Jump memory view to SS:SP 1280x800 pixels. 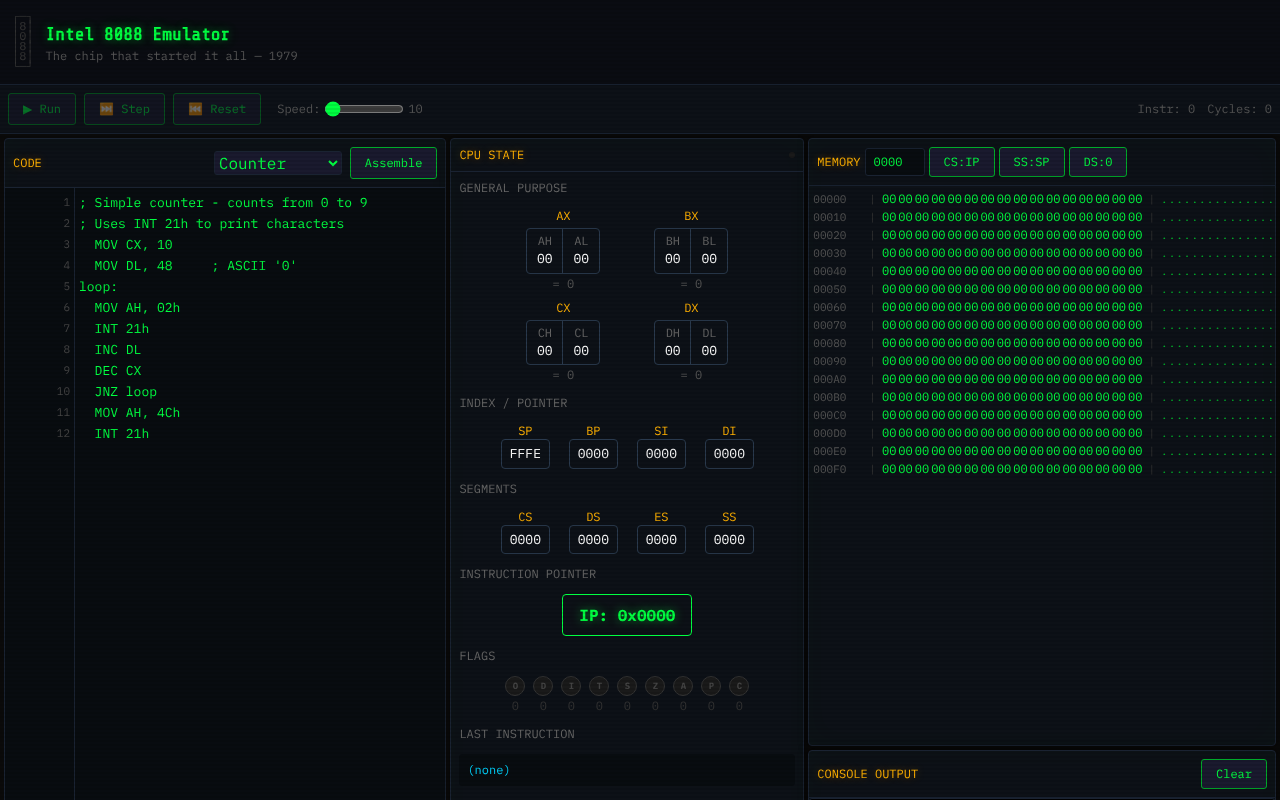[x=1032, y=162]
